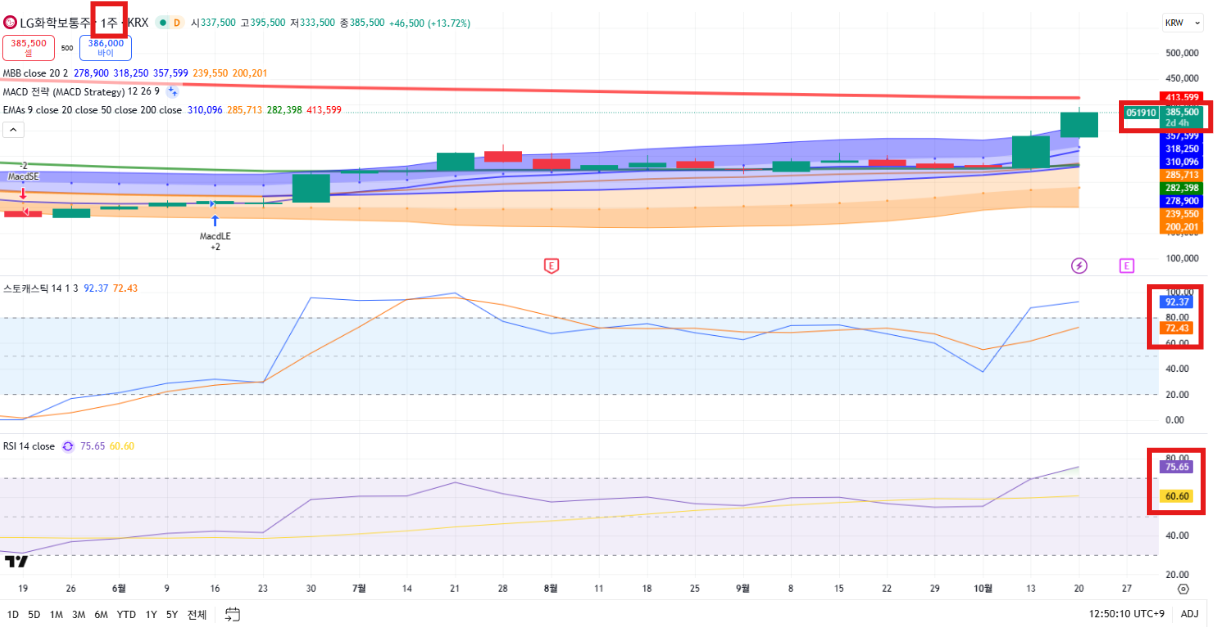The width and height of the screenshot is (1214, 627).
Task: Click the MacdLE blue arrow signal
Action: point(215,219)
